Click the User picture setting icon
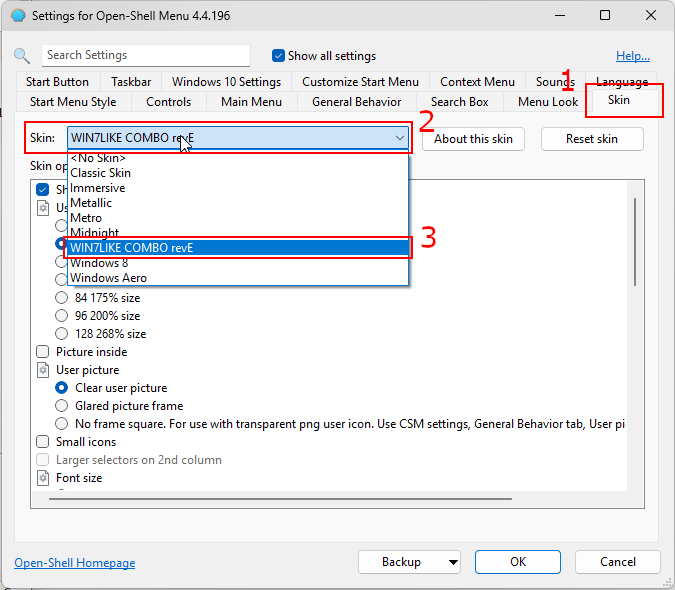This screenshot has height=590, width=675. (x=43, y=370)
